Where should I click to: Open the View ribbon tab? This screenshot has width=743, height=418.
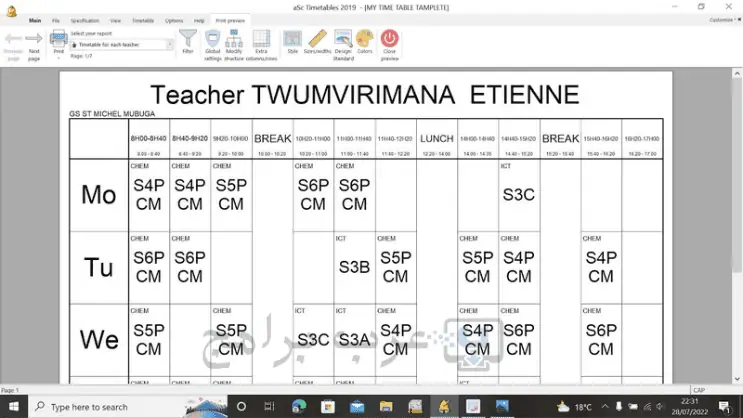coord(115,20)
